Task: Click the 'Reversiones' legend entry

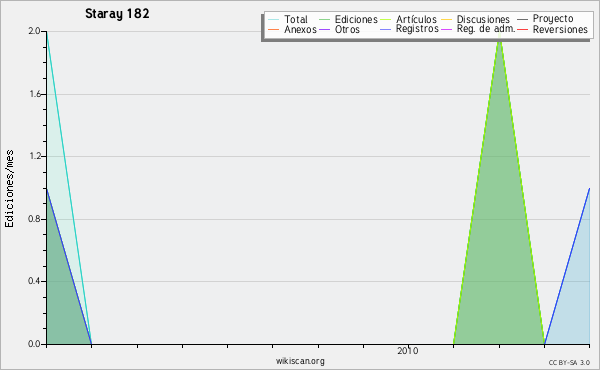Action: click(x=560, y=29)
